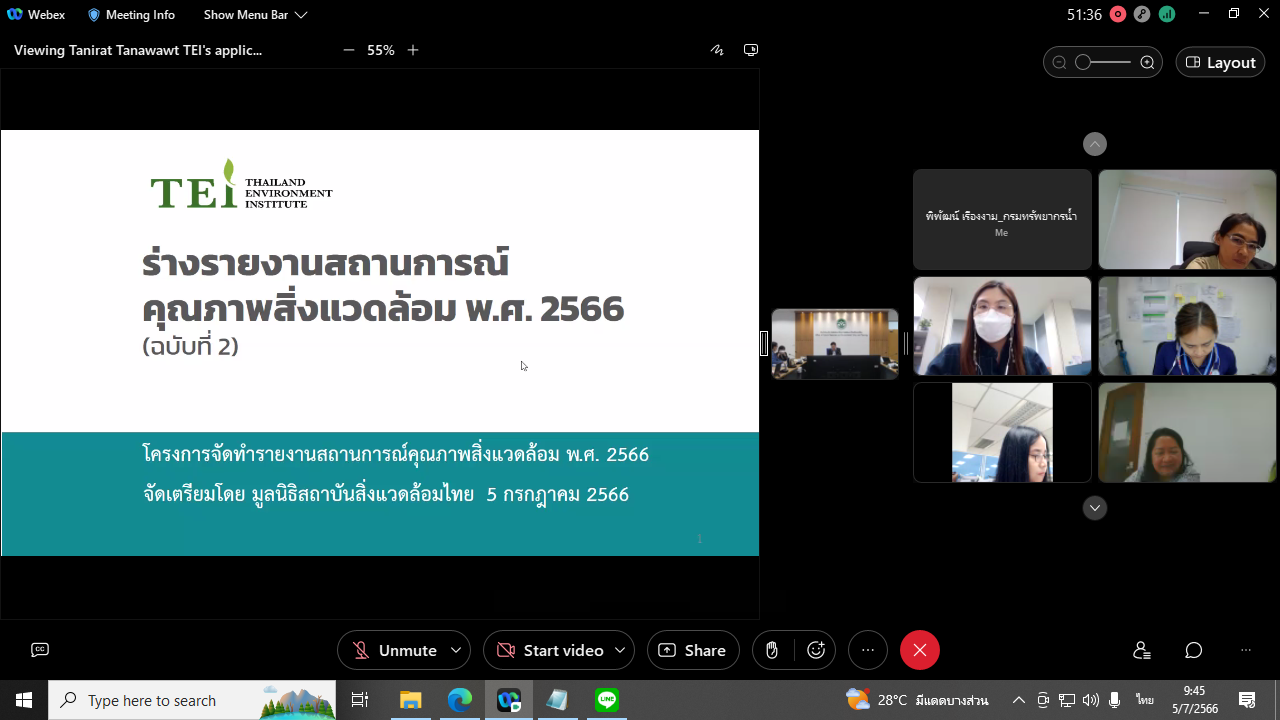Open the annotate pen tool
Screen dimensions: 1280x720
(x=717, y=50)
